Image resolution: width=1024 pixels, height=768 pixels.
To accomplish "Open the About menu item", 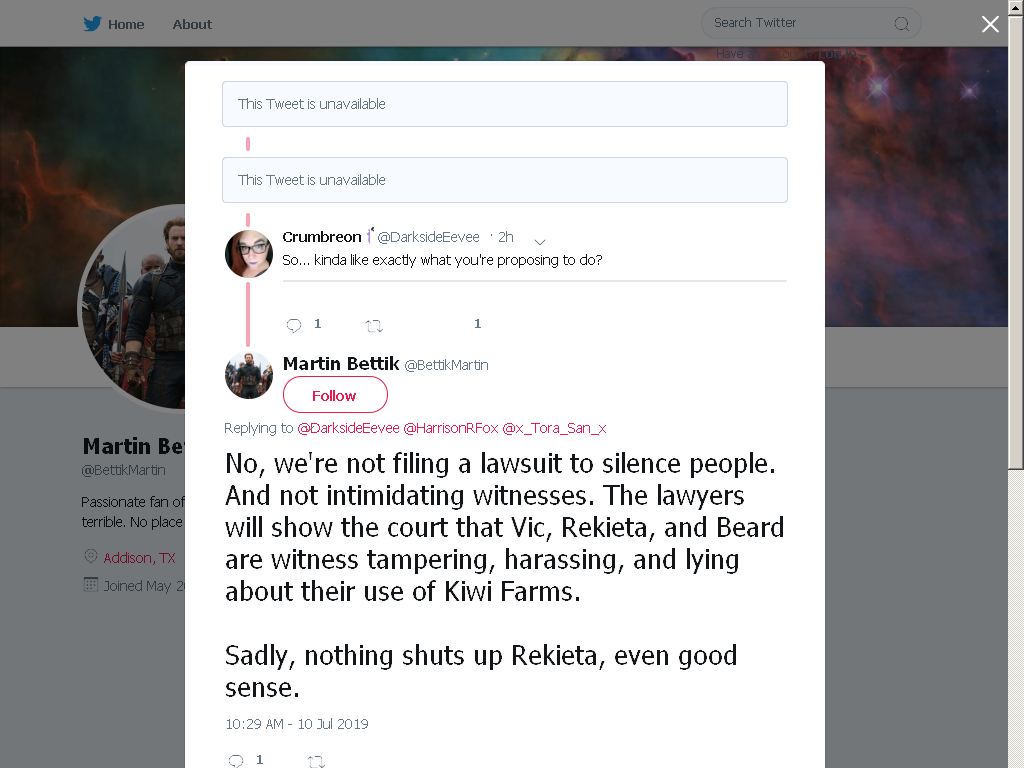I will coord(192,24).
